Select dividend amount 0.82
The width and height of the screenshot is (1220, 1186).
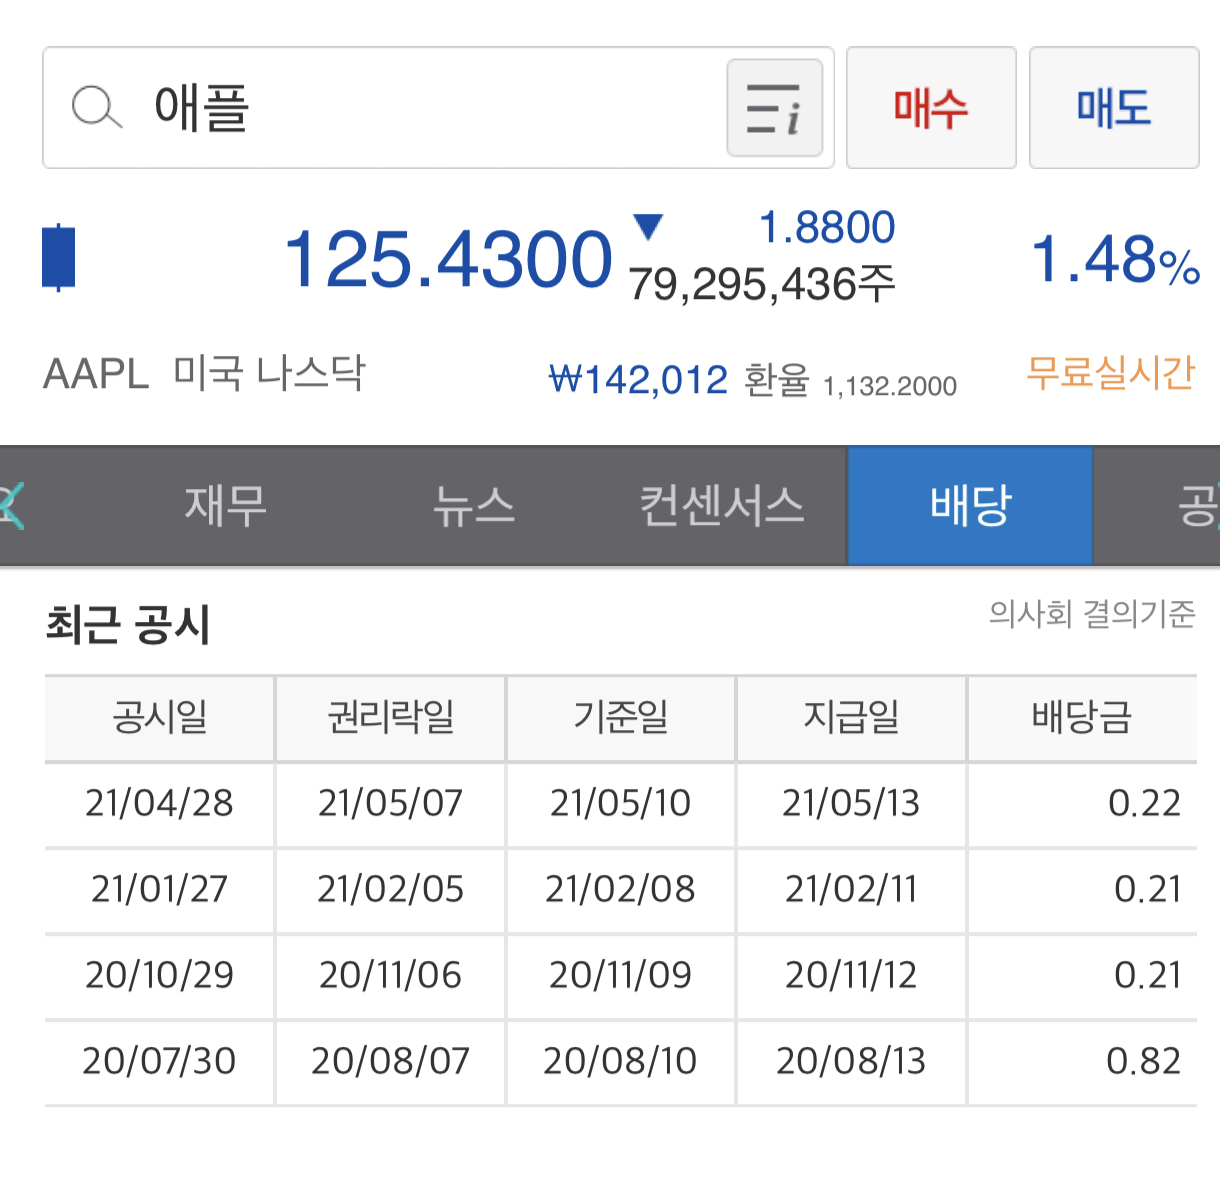[x=1143, y=1061]
